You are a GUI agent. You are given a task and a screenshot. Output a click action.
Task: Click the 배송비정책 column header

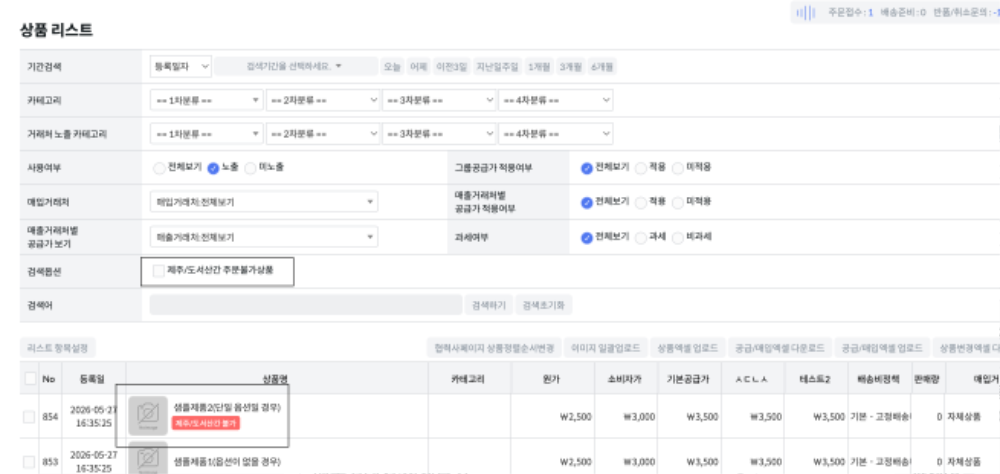tap(879, 378)
